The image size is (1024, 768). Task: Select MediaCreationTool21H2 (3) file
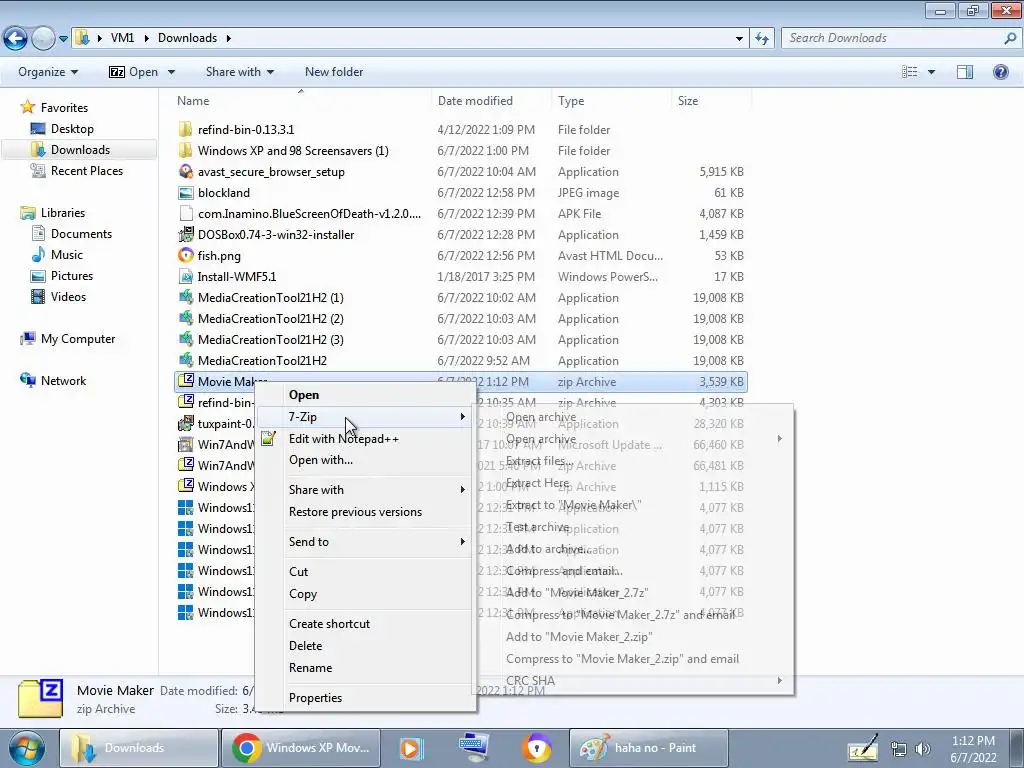pyautogui.click(x=270, y=340)
